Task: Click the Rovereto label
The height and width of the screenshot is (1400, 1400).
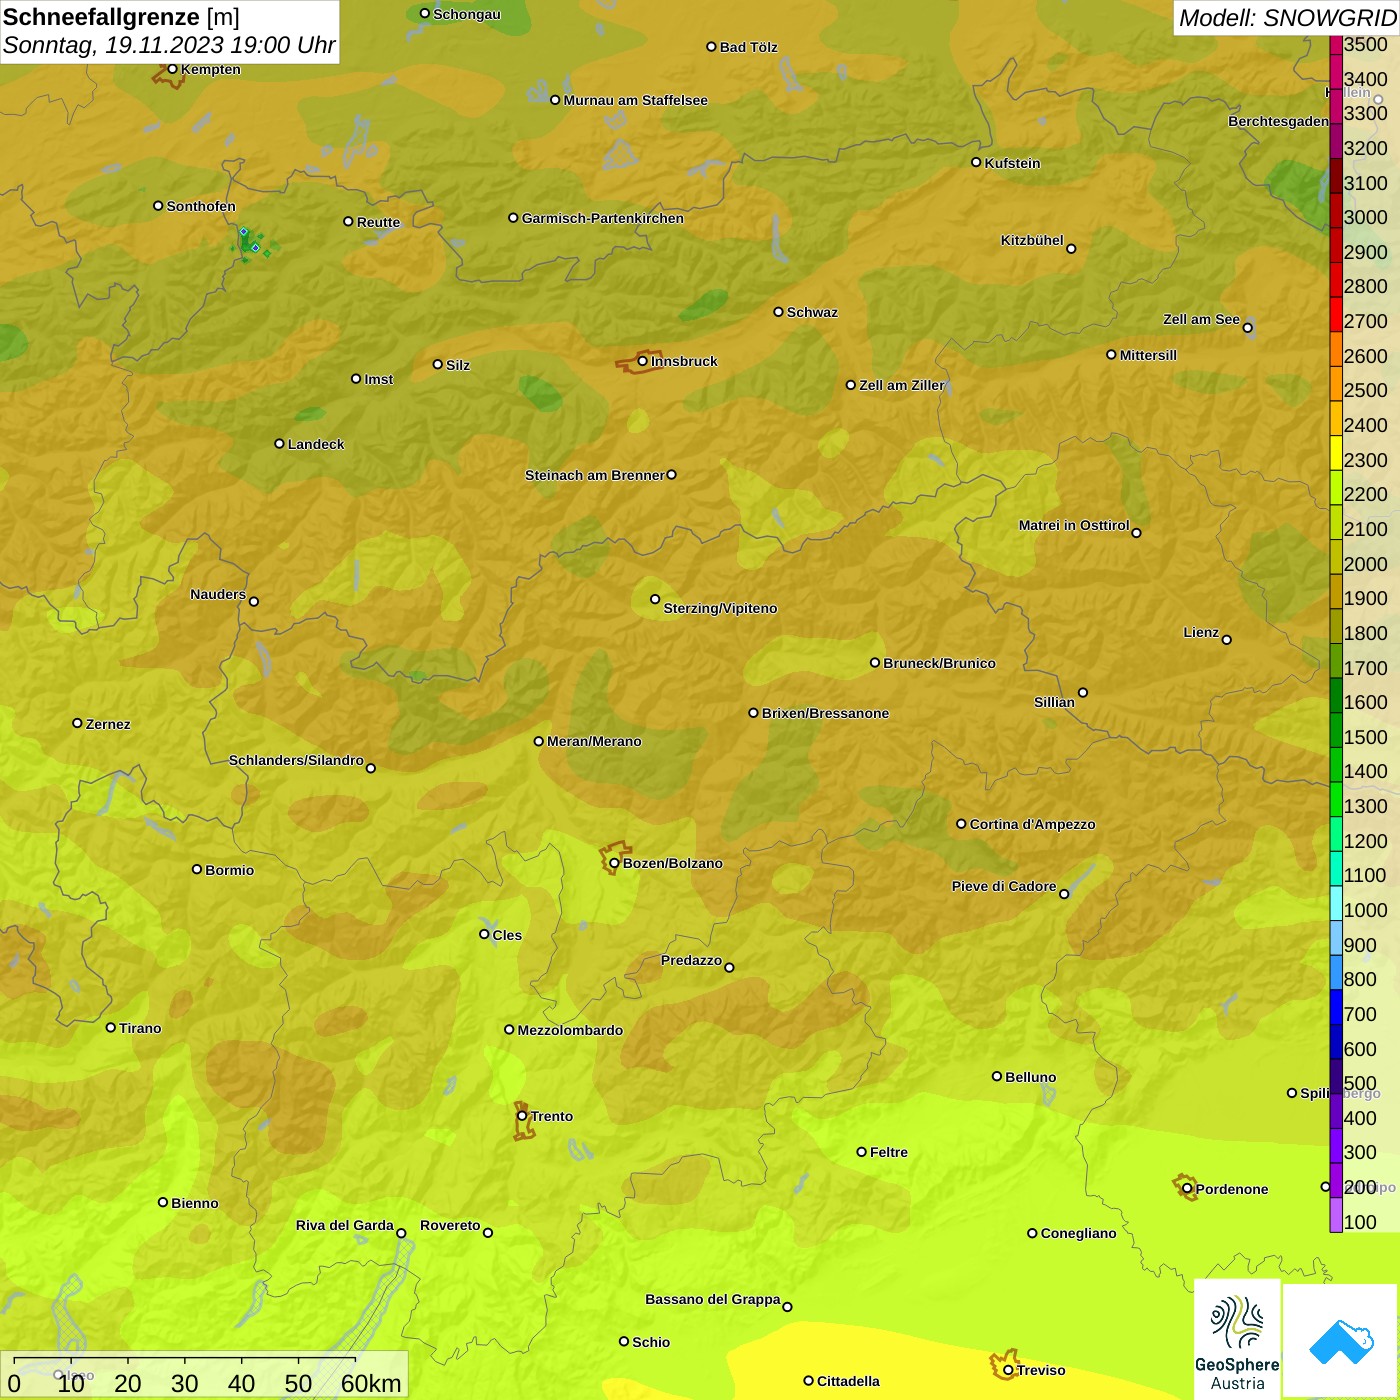Action: (x=450, y=1225)
